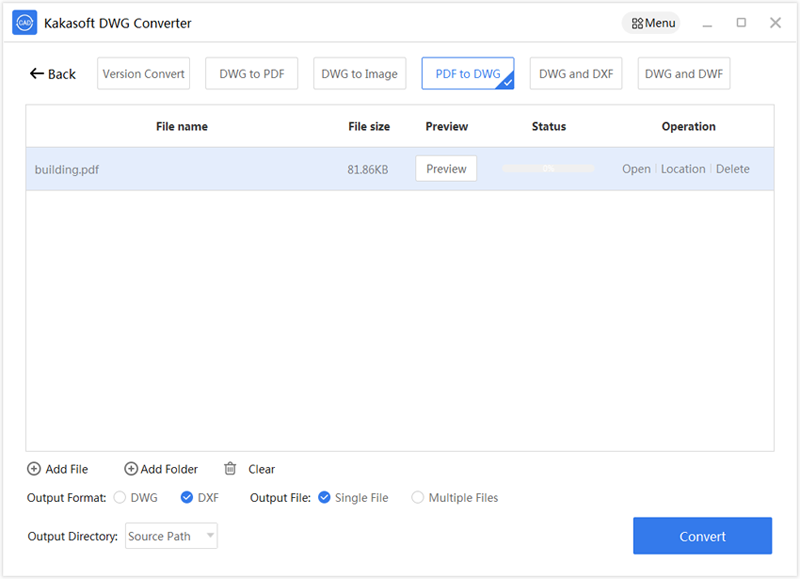The height and width of the screenshot is (579, 800).
Task: Click the 81.86KB file size cell
Action: [368, 169]
